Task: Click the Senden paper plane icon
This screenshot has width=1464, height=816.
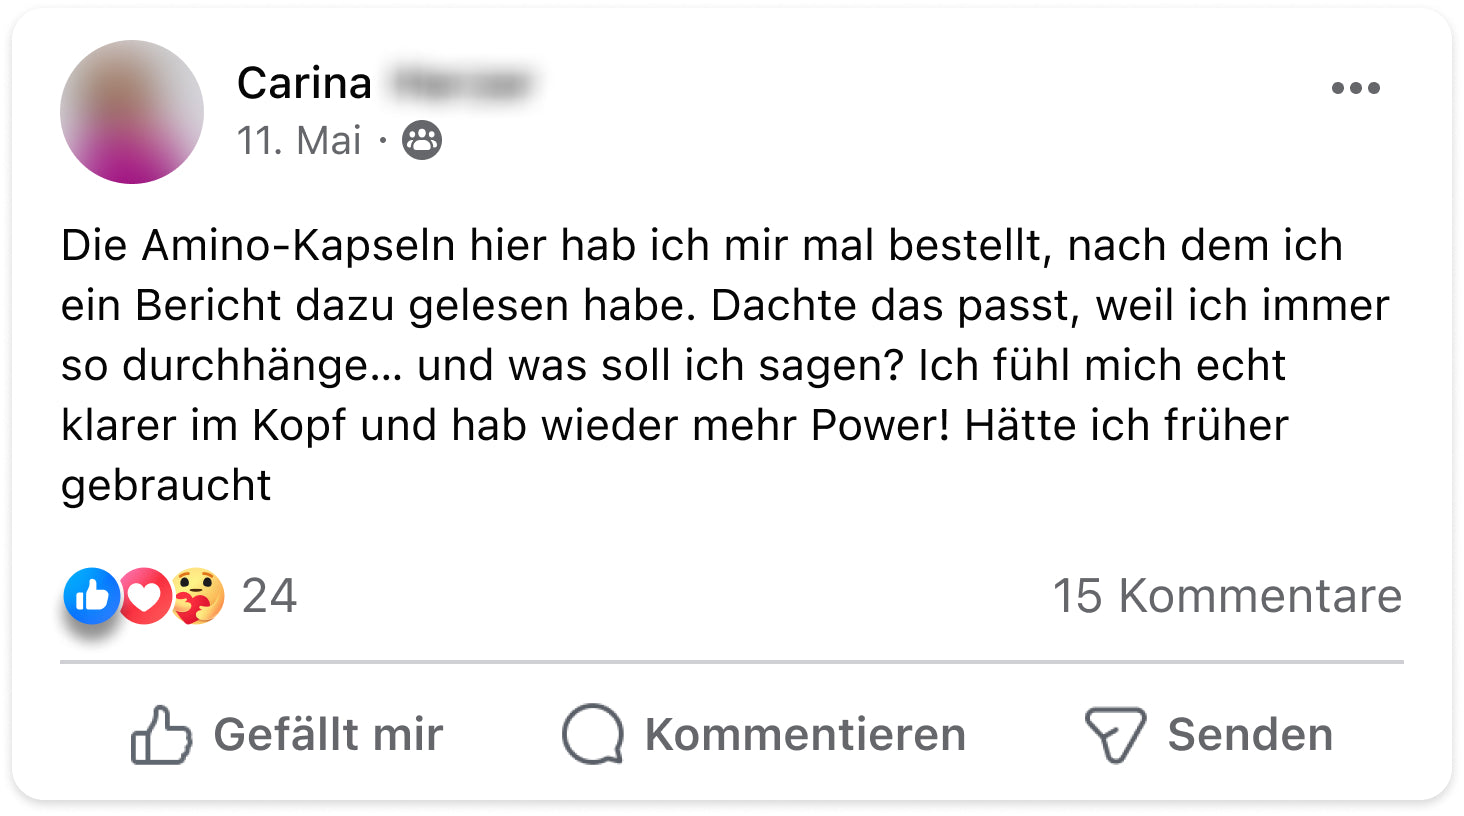Action: tap(1115, 735)
